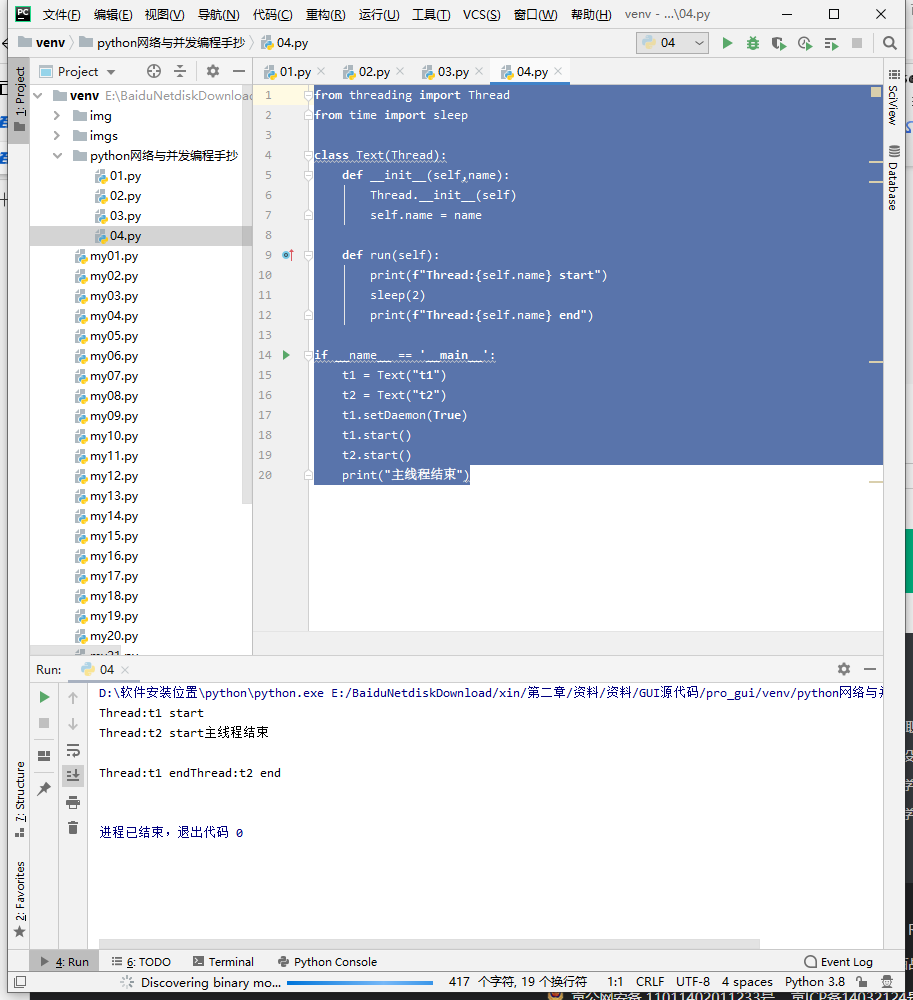The width and height of the screenshot is (913, 1000).
Task: Click the down arrow in the Run panel
Action: 73,724
